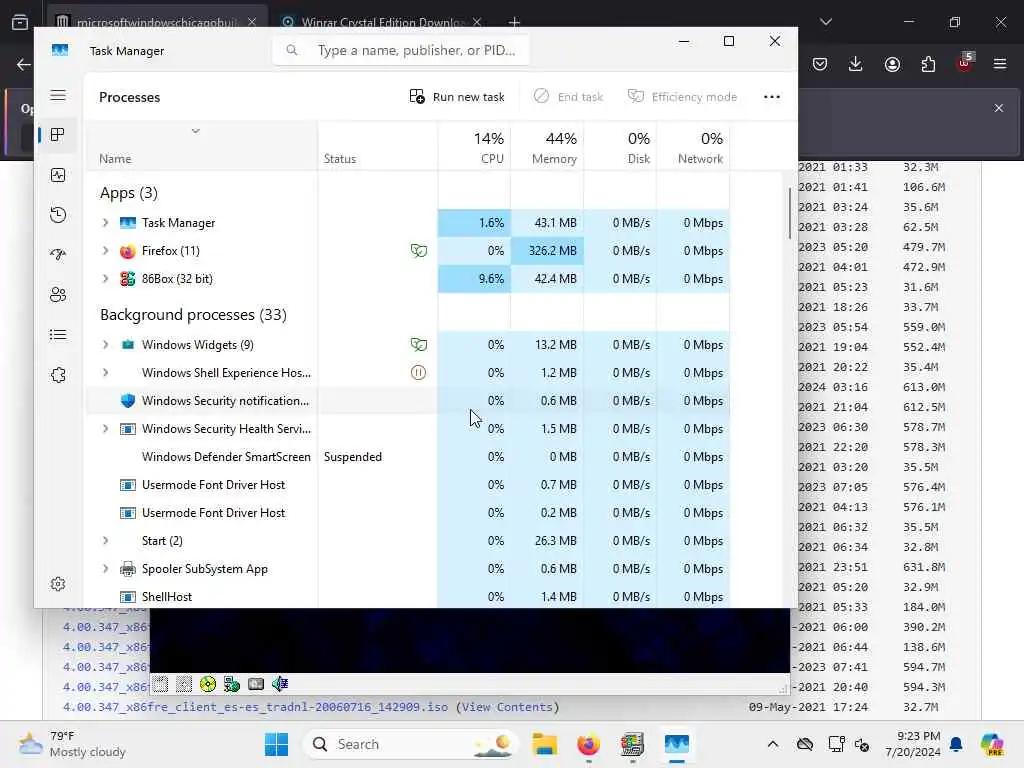Viewport: 1024px width, 768px height.
Task: Open the View Contents link in Firefox page
Action: click(x=507, y=707)
